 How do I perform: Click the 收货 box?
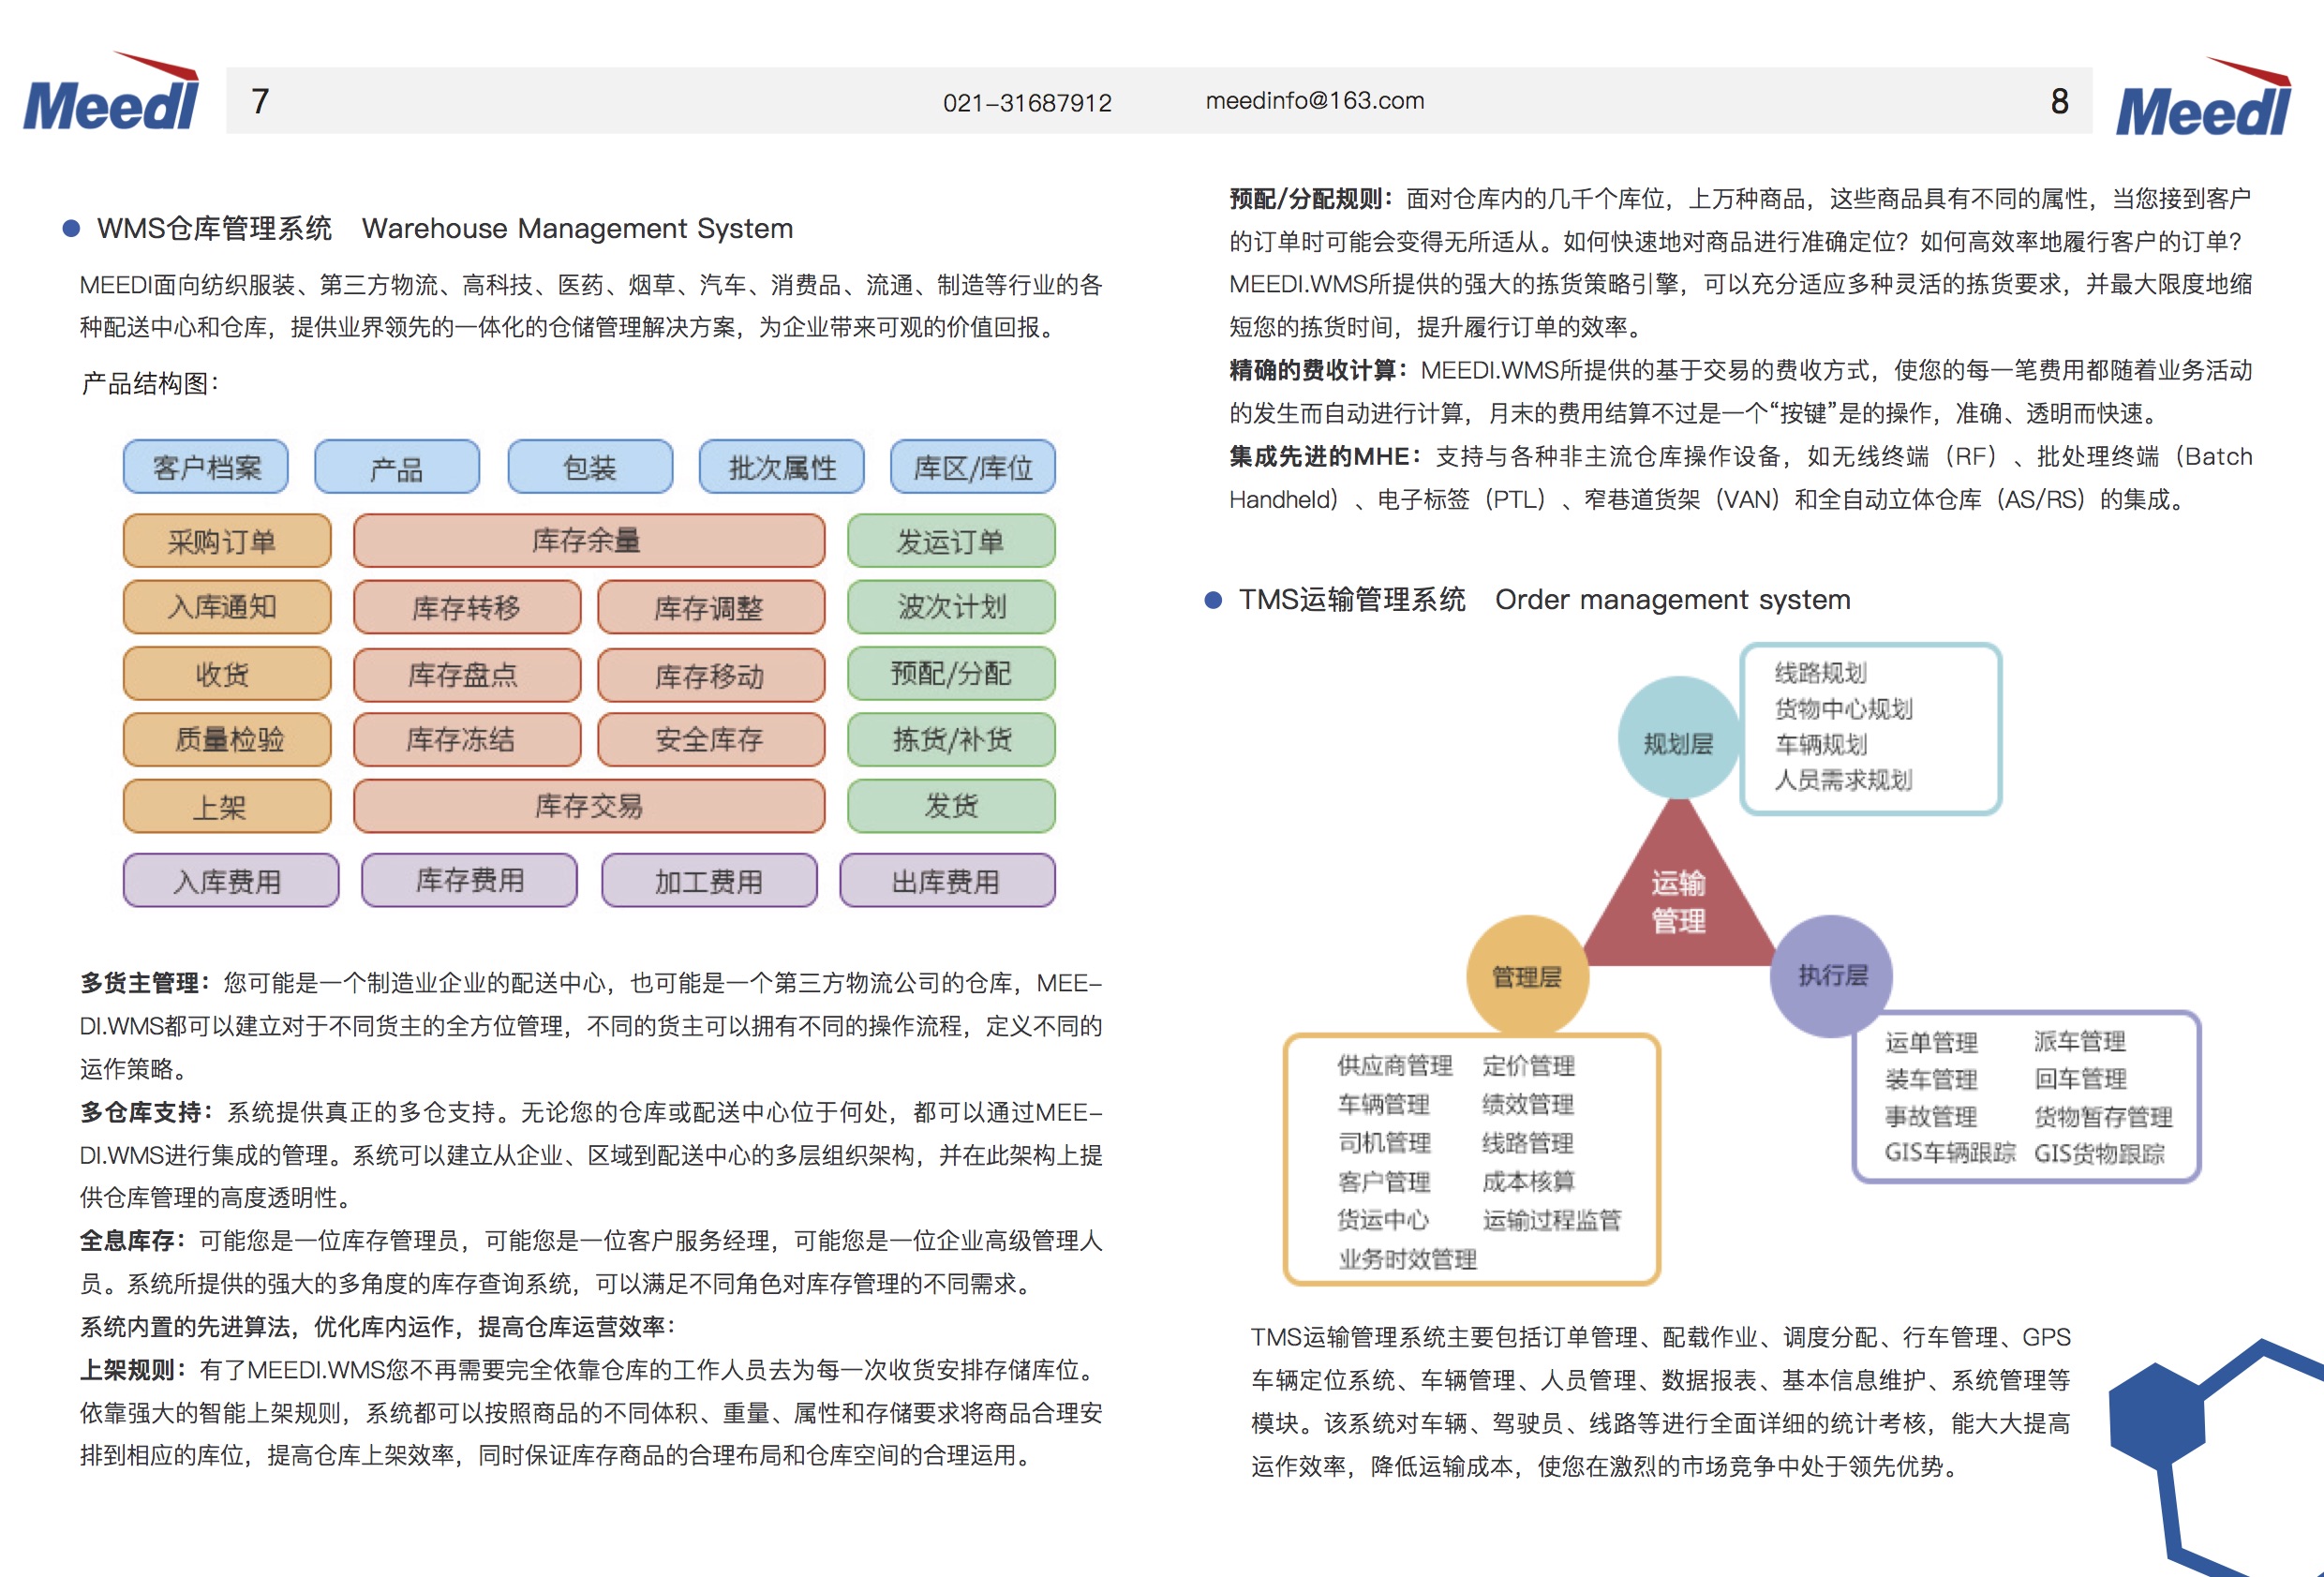pyautogui.click(x=227, y=674)
